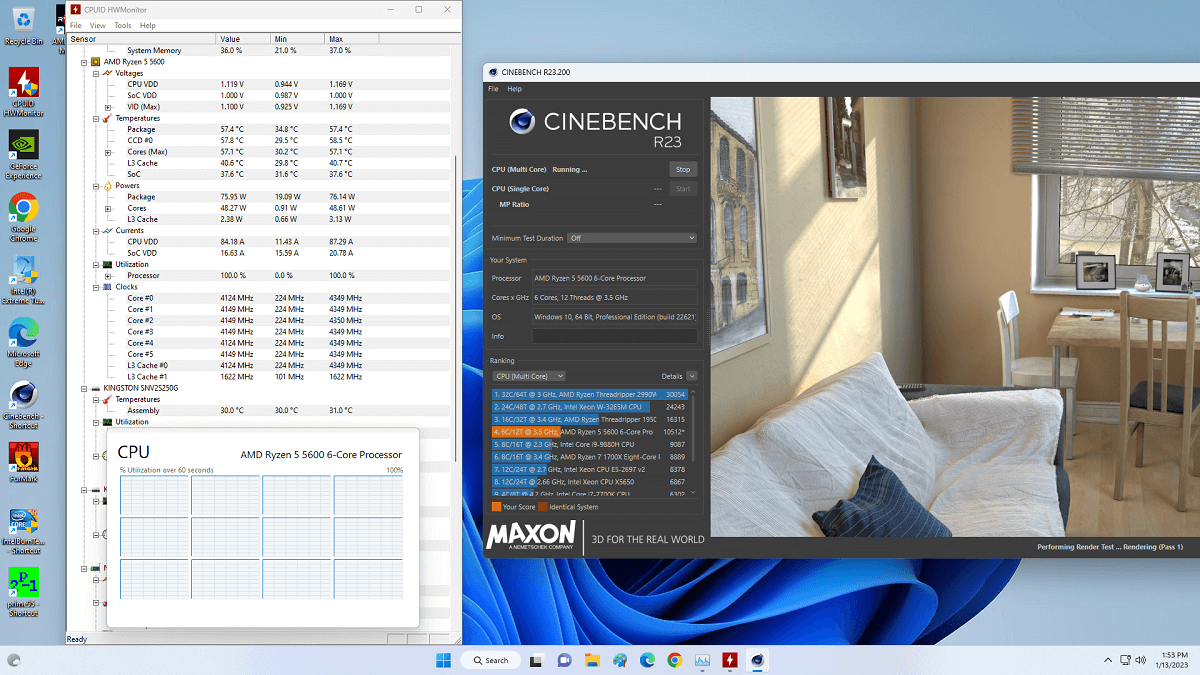
Task: Open View menu in HWMonitor
Action: 97,25
